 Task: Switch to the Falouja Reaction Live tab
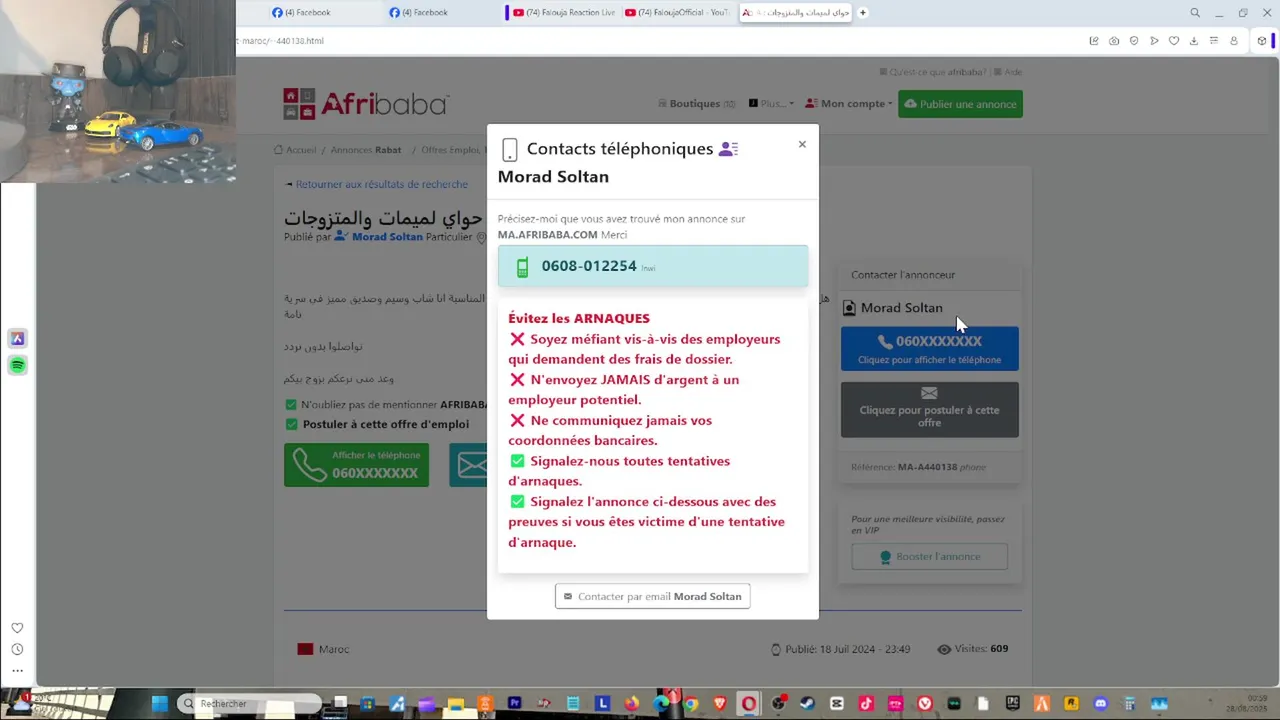562,13
